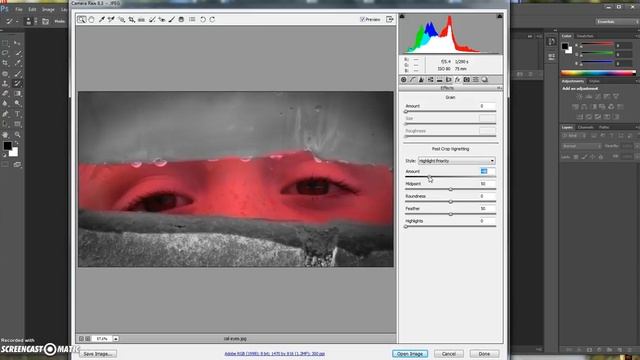Select Photoshop Move tool in left toolbox

coord(17,43)
